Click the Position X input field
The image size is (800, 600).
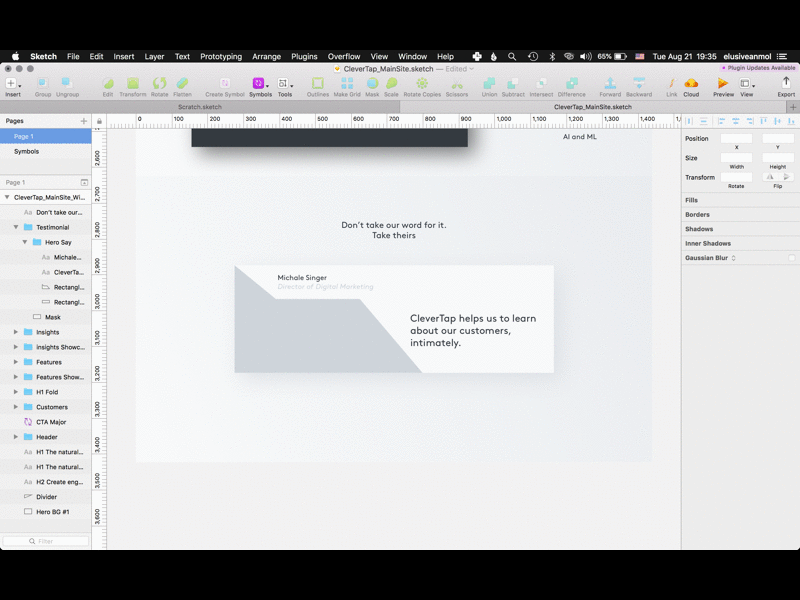[736, 138]
